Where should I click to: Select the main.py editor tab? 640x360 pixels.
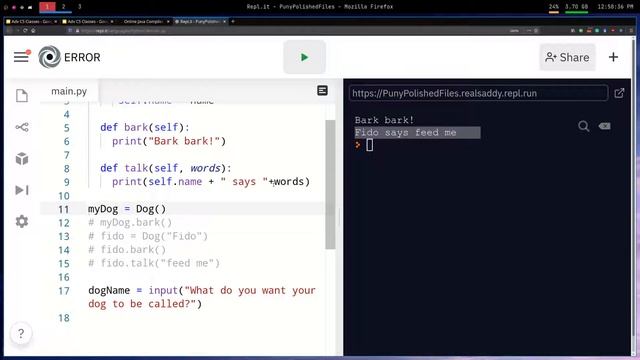click(69, 91)
